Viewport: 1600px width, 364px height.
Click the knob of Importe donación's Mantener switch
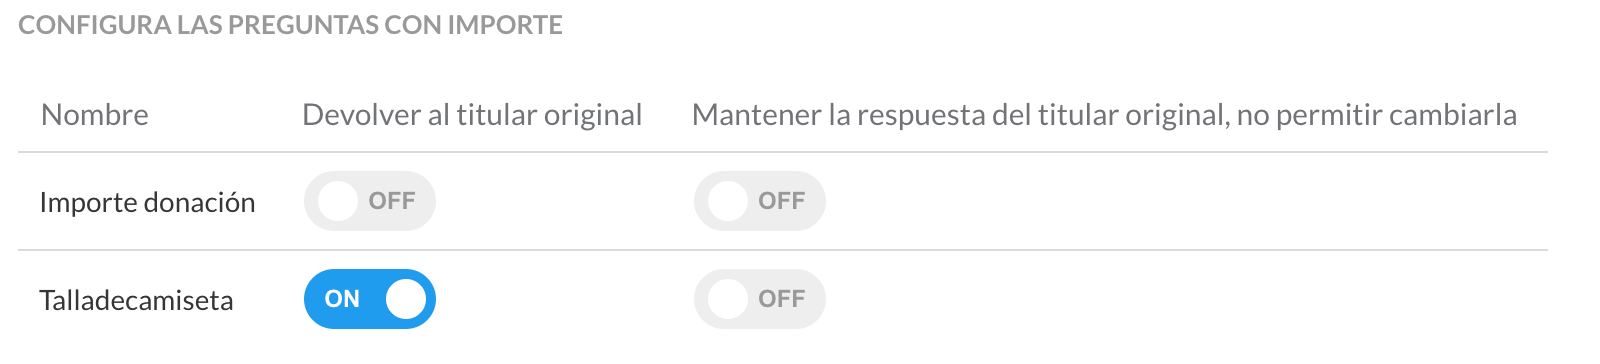[x=727, y=201]
